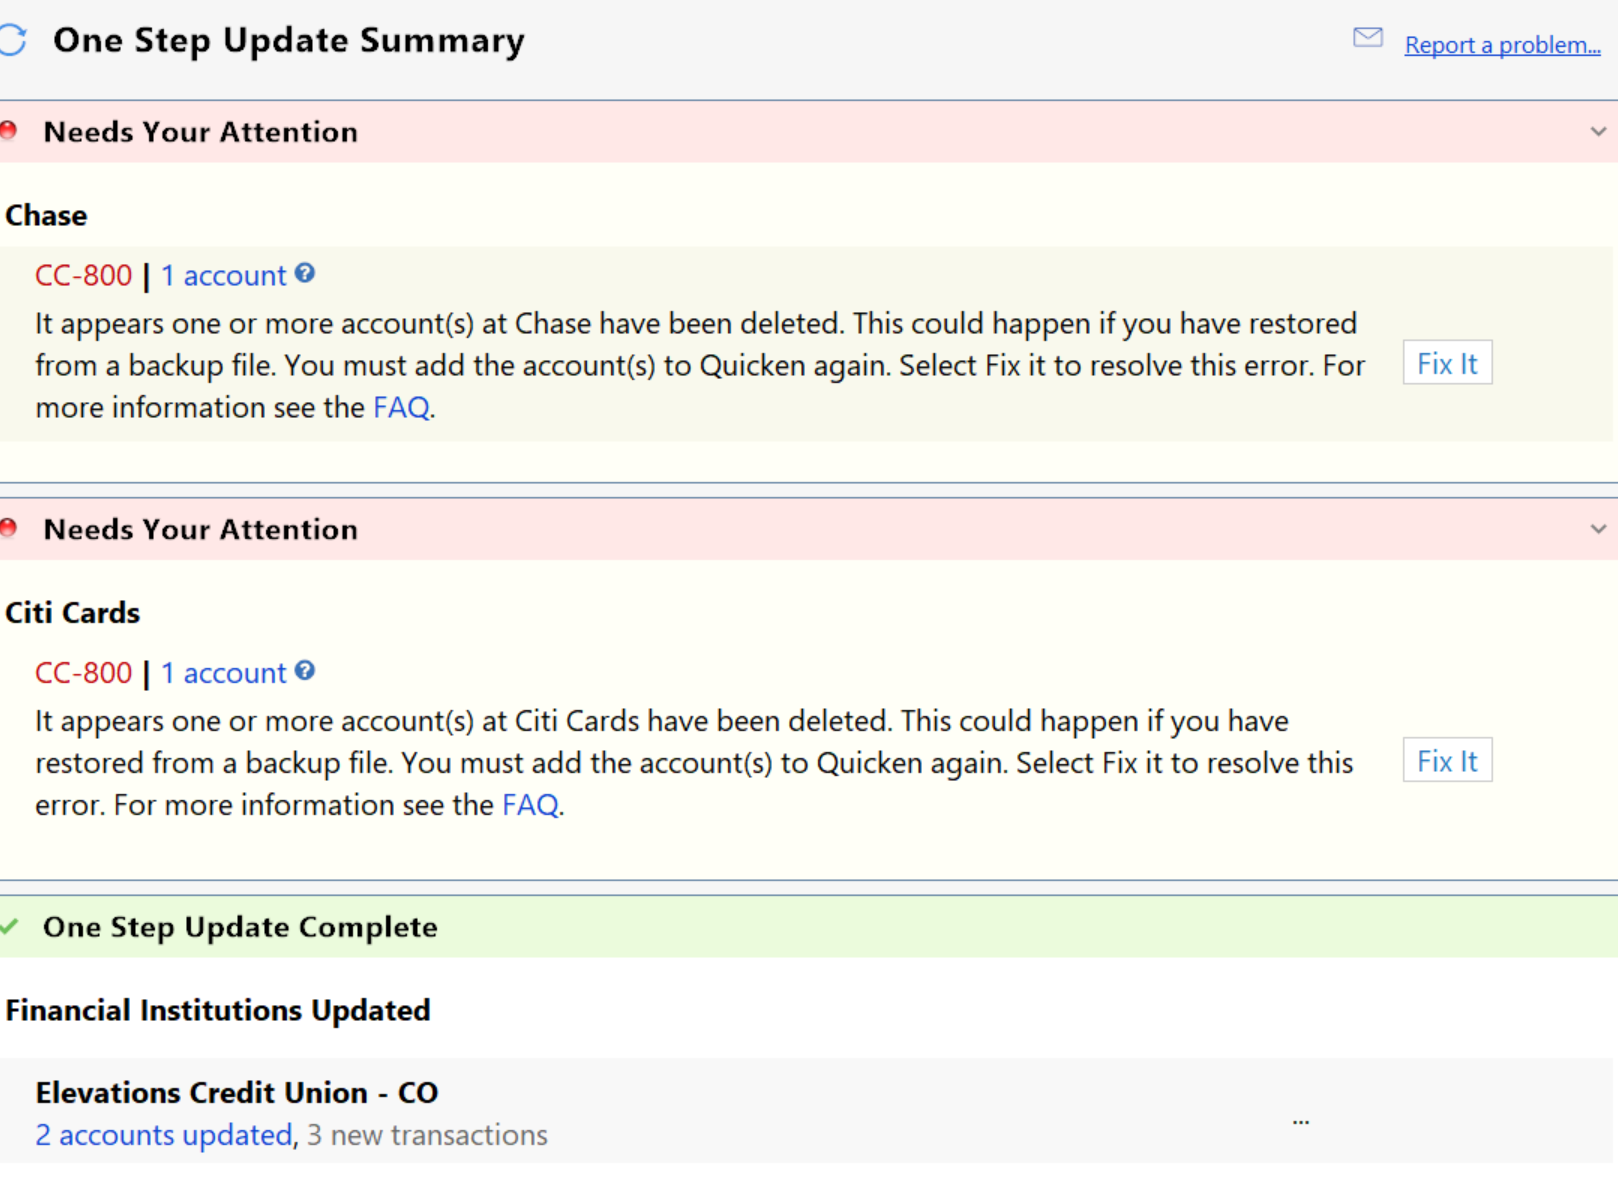The width and height of the screenshot is (1618, 1185).
Task: Click the Citi Cards CC-800 error code
Action: 83,673
